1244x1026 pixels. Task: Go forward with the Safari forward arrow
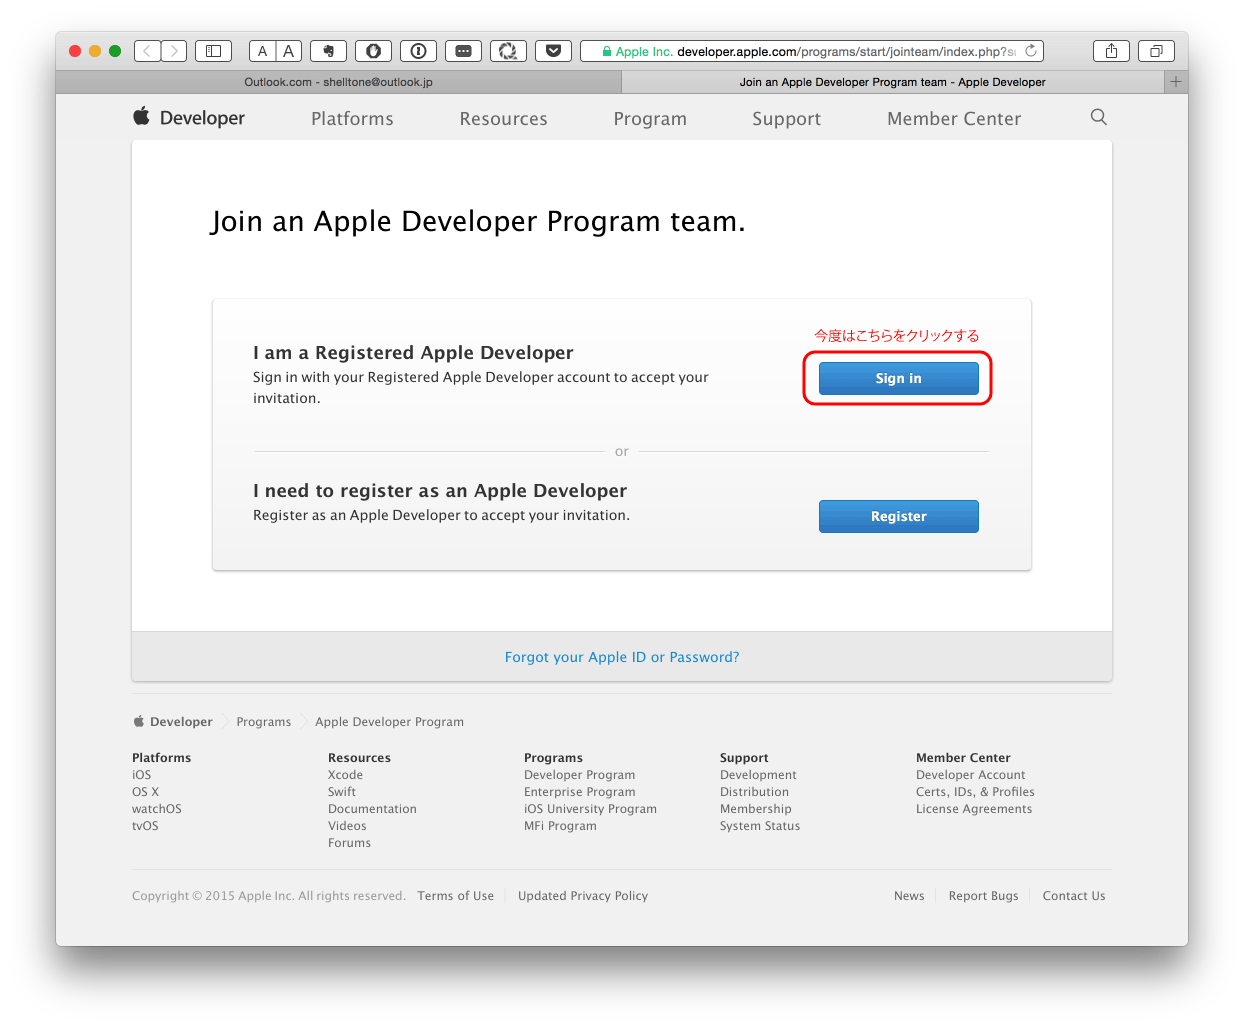(x=174, y=51)
